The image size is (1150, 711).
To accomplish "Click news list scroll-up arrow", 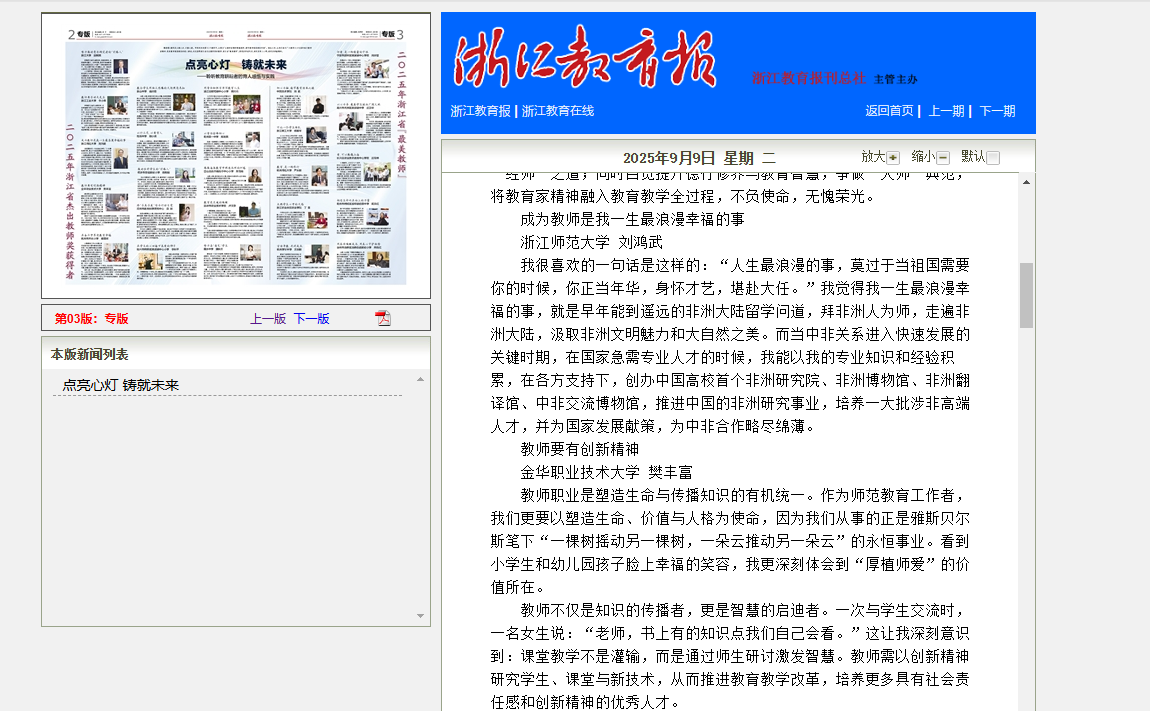I will coord(420,379).
